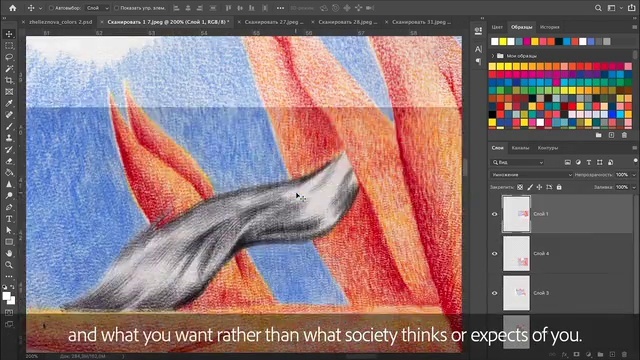Hide layer Слой 1 with its eye icon
This screenshot has height=360, width=640.
pos(495,214)
